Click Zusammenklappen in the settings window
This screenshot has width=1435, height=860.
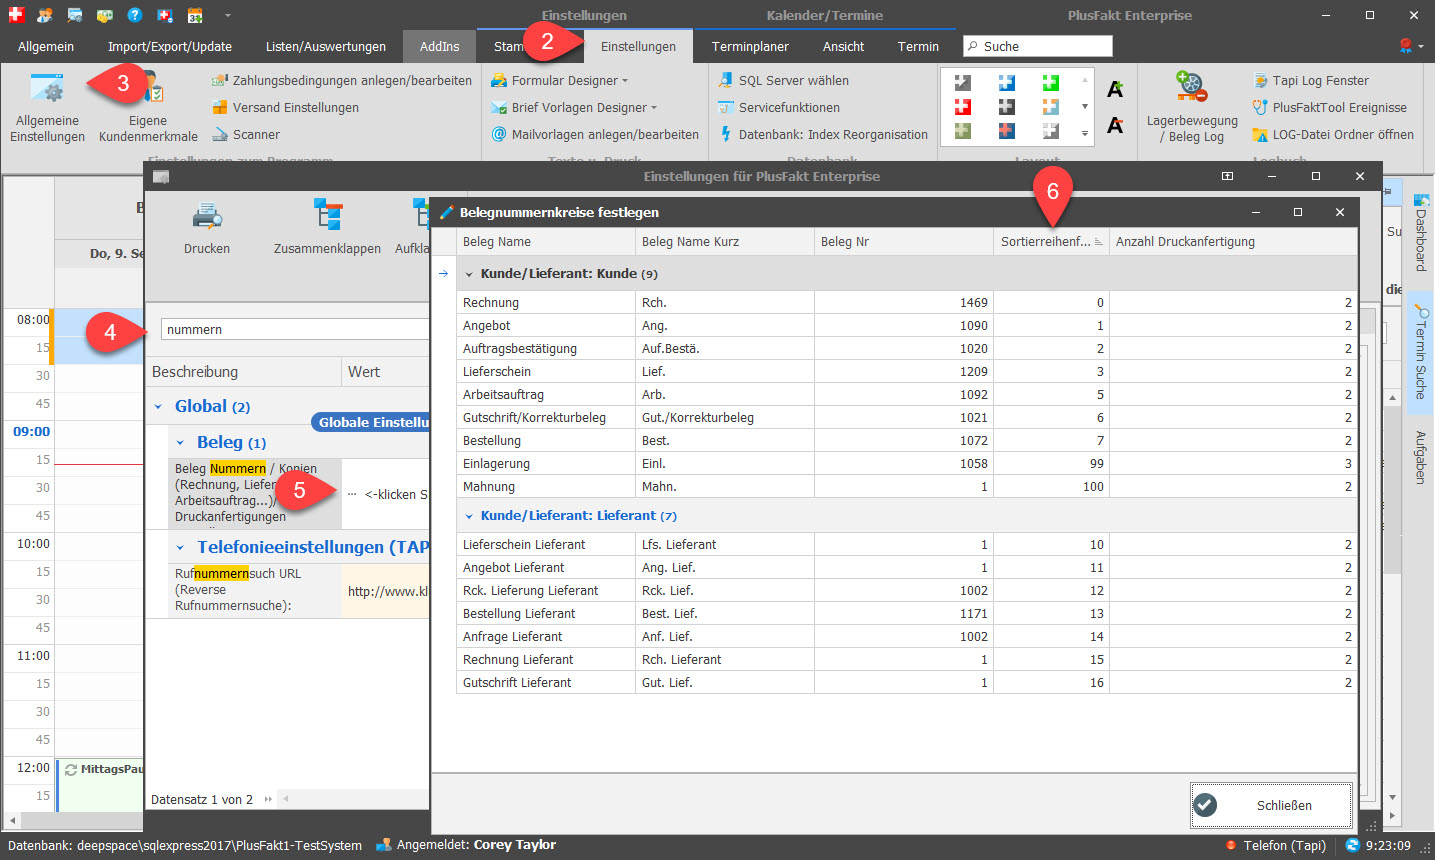point(327,227)
